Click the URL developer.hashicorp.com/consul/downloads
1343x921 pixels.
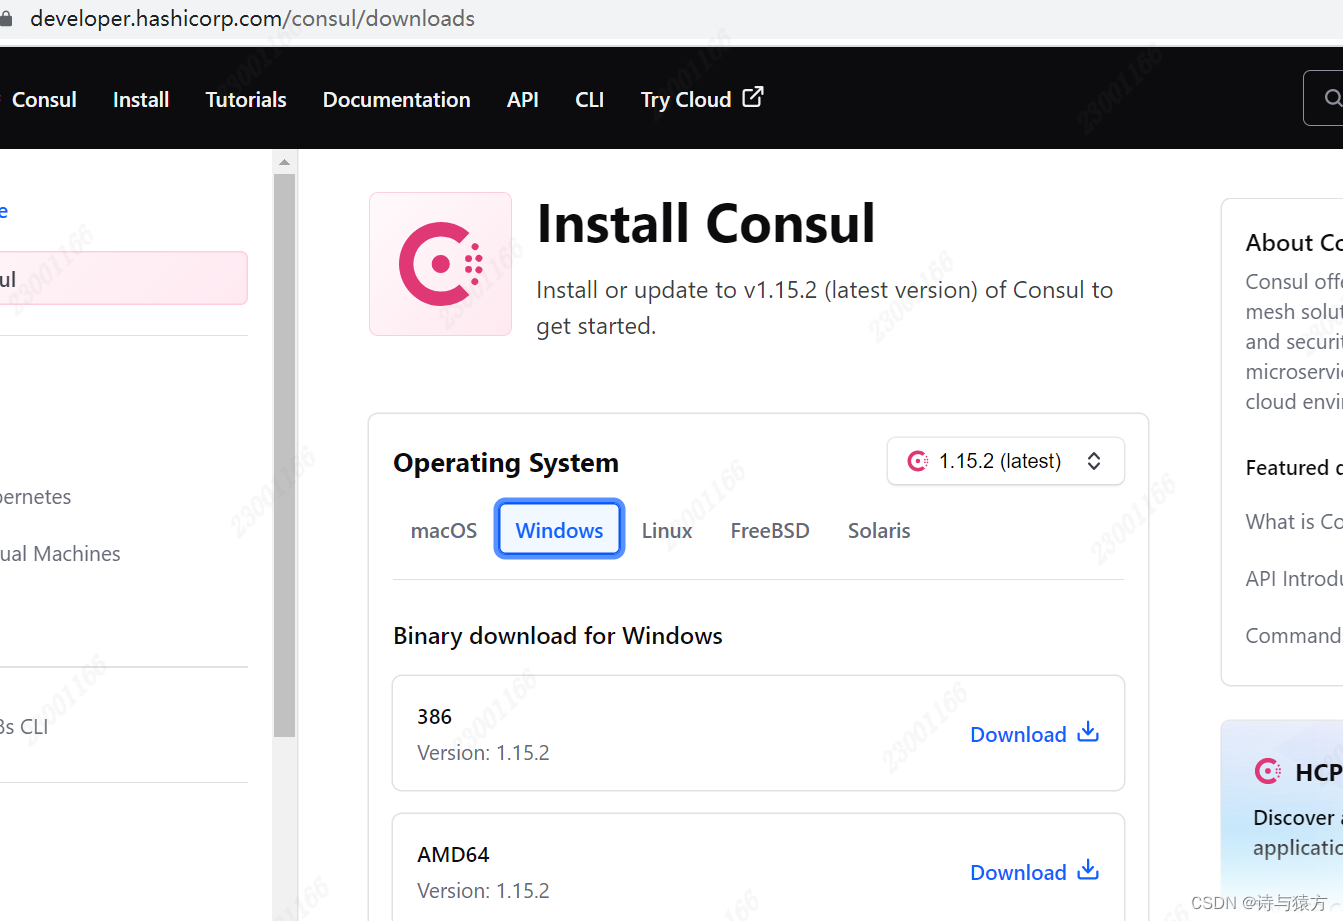click(252, 19)
